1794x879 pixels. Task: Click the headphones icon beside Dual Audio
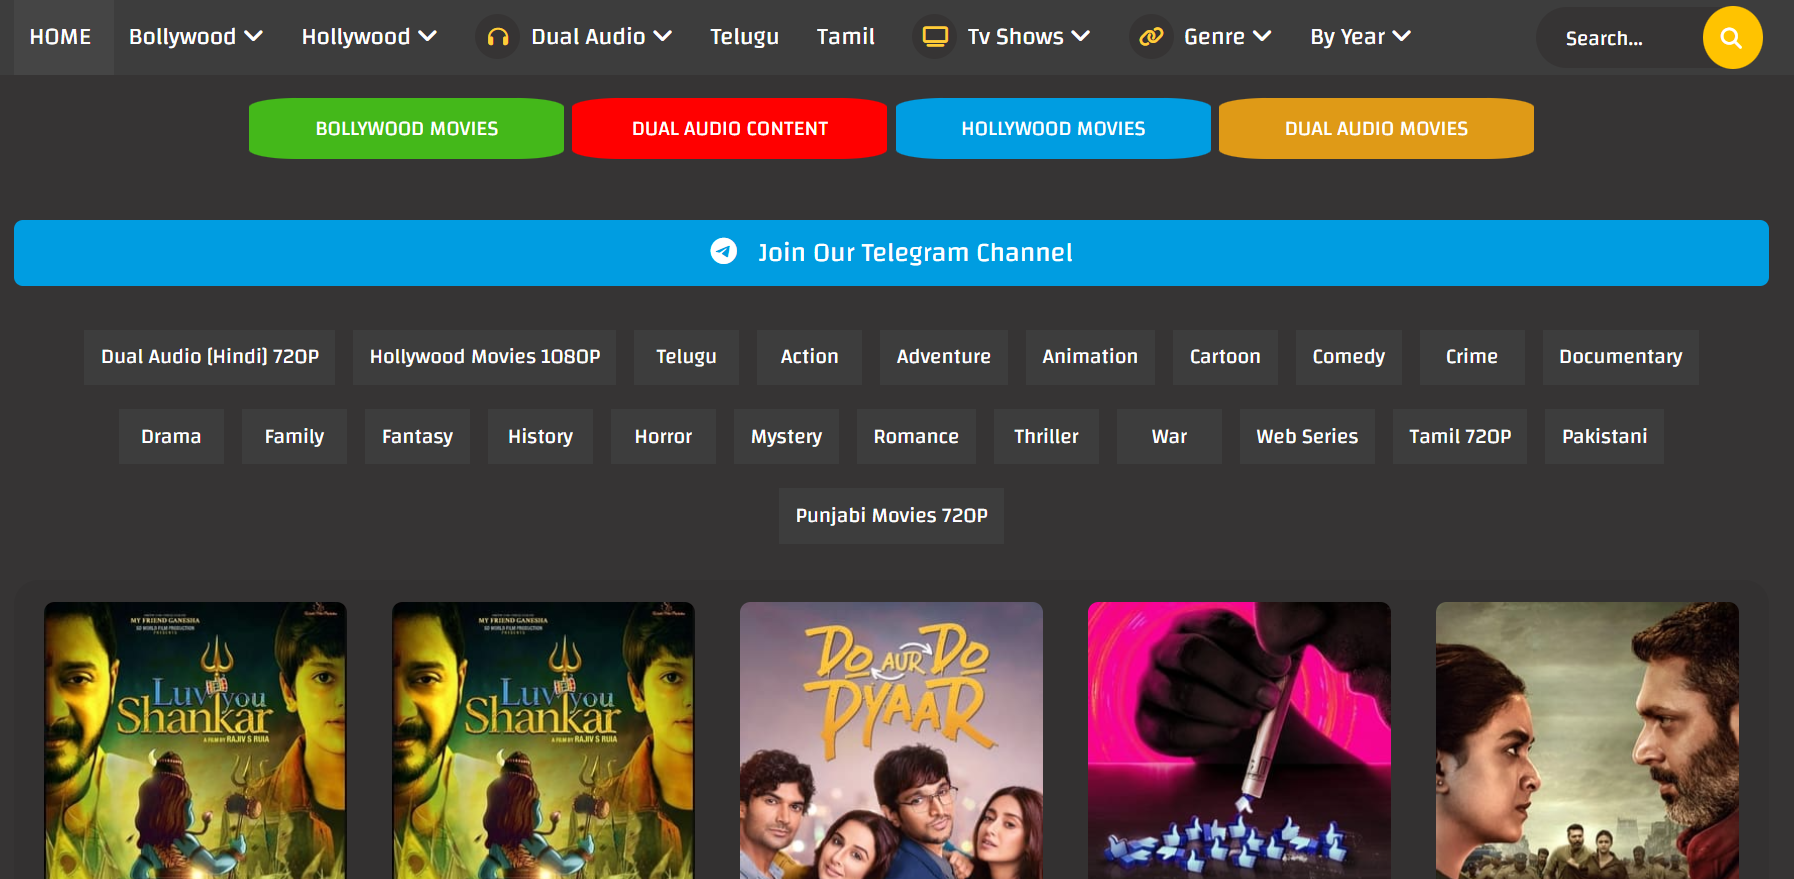pos(497,37)
